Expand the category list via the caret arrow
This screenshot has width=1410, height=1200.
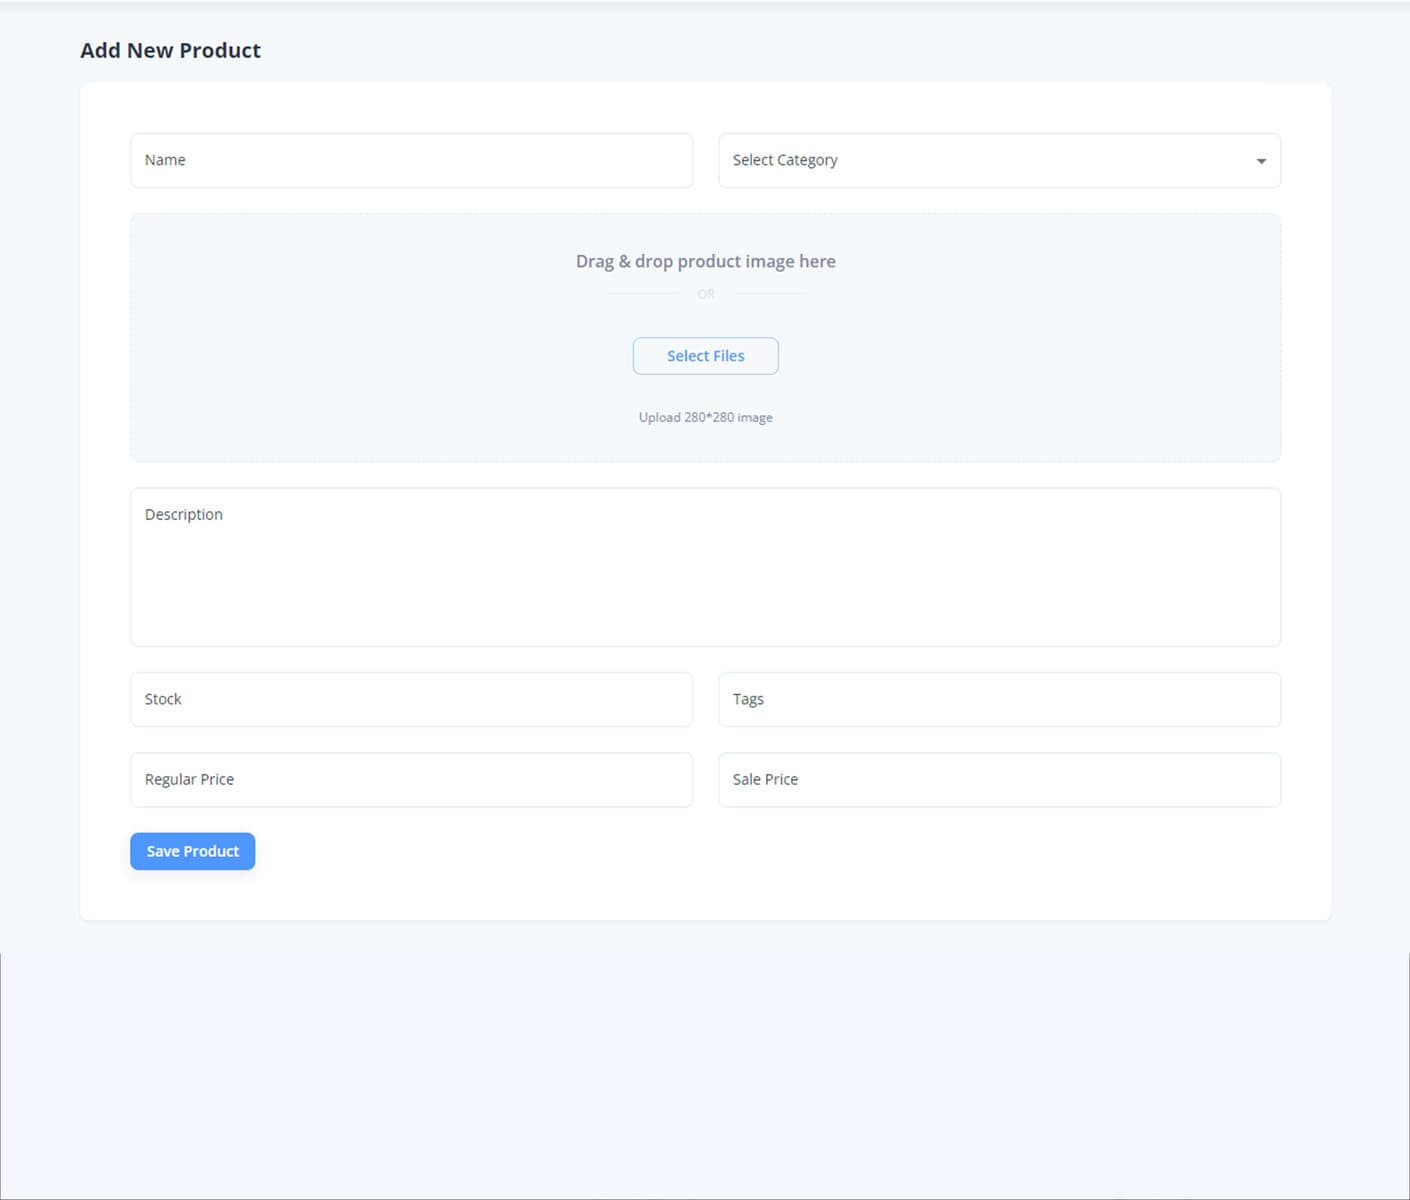pyautogui.click(x=1259, y=160)
